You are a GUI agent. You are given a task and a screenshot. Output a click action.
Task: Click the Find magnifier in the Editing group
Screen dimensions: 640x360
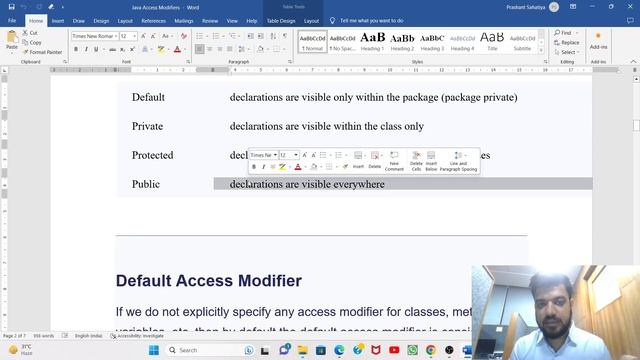(563, 33)
